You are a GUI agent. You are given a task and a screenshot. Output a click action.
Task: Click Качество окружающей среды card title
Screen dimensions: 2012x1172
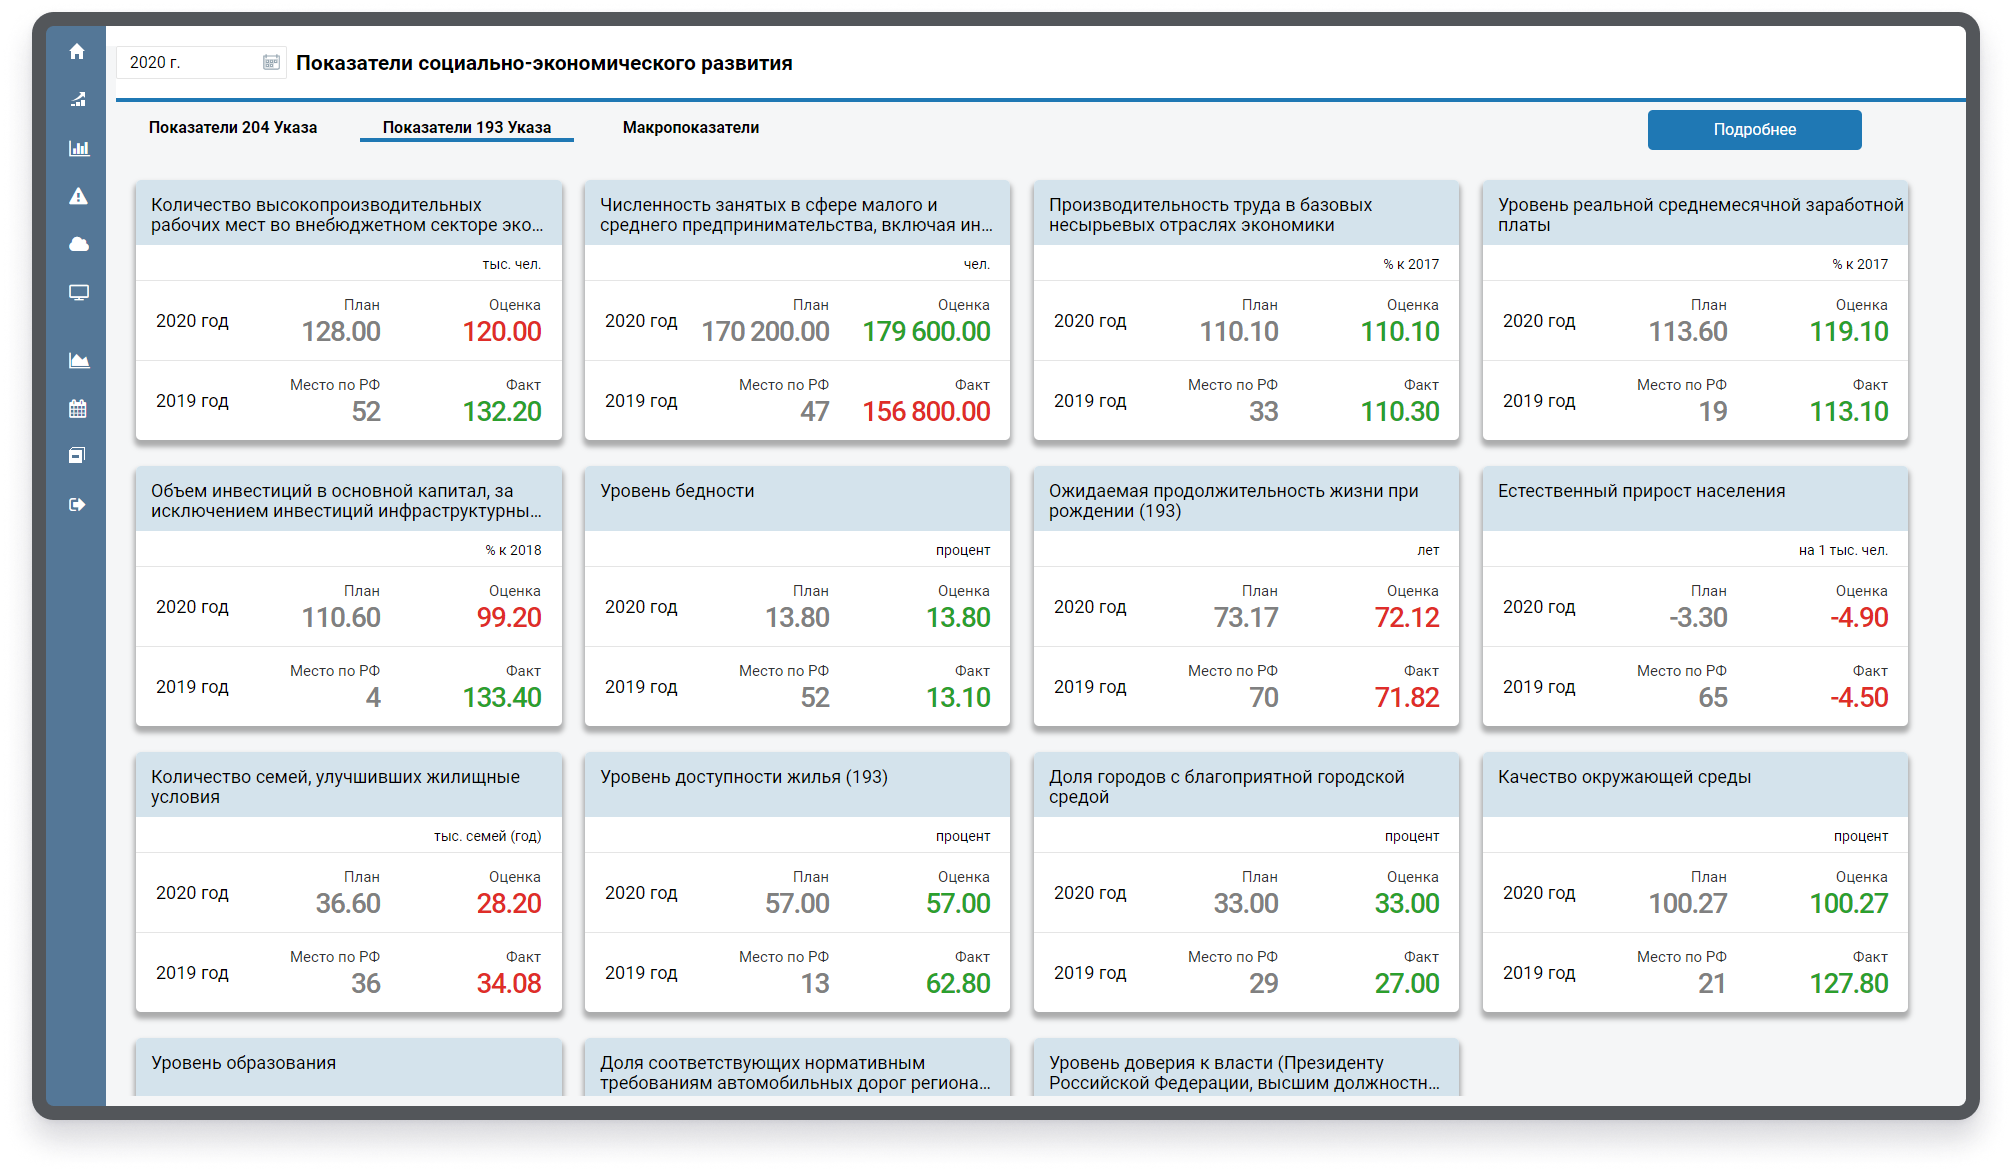click(1624, 777)
